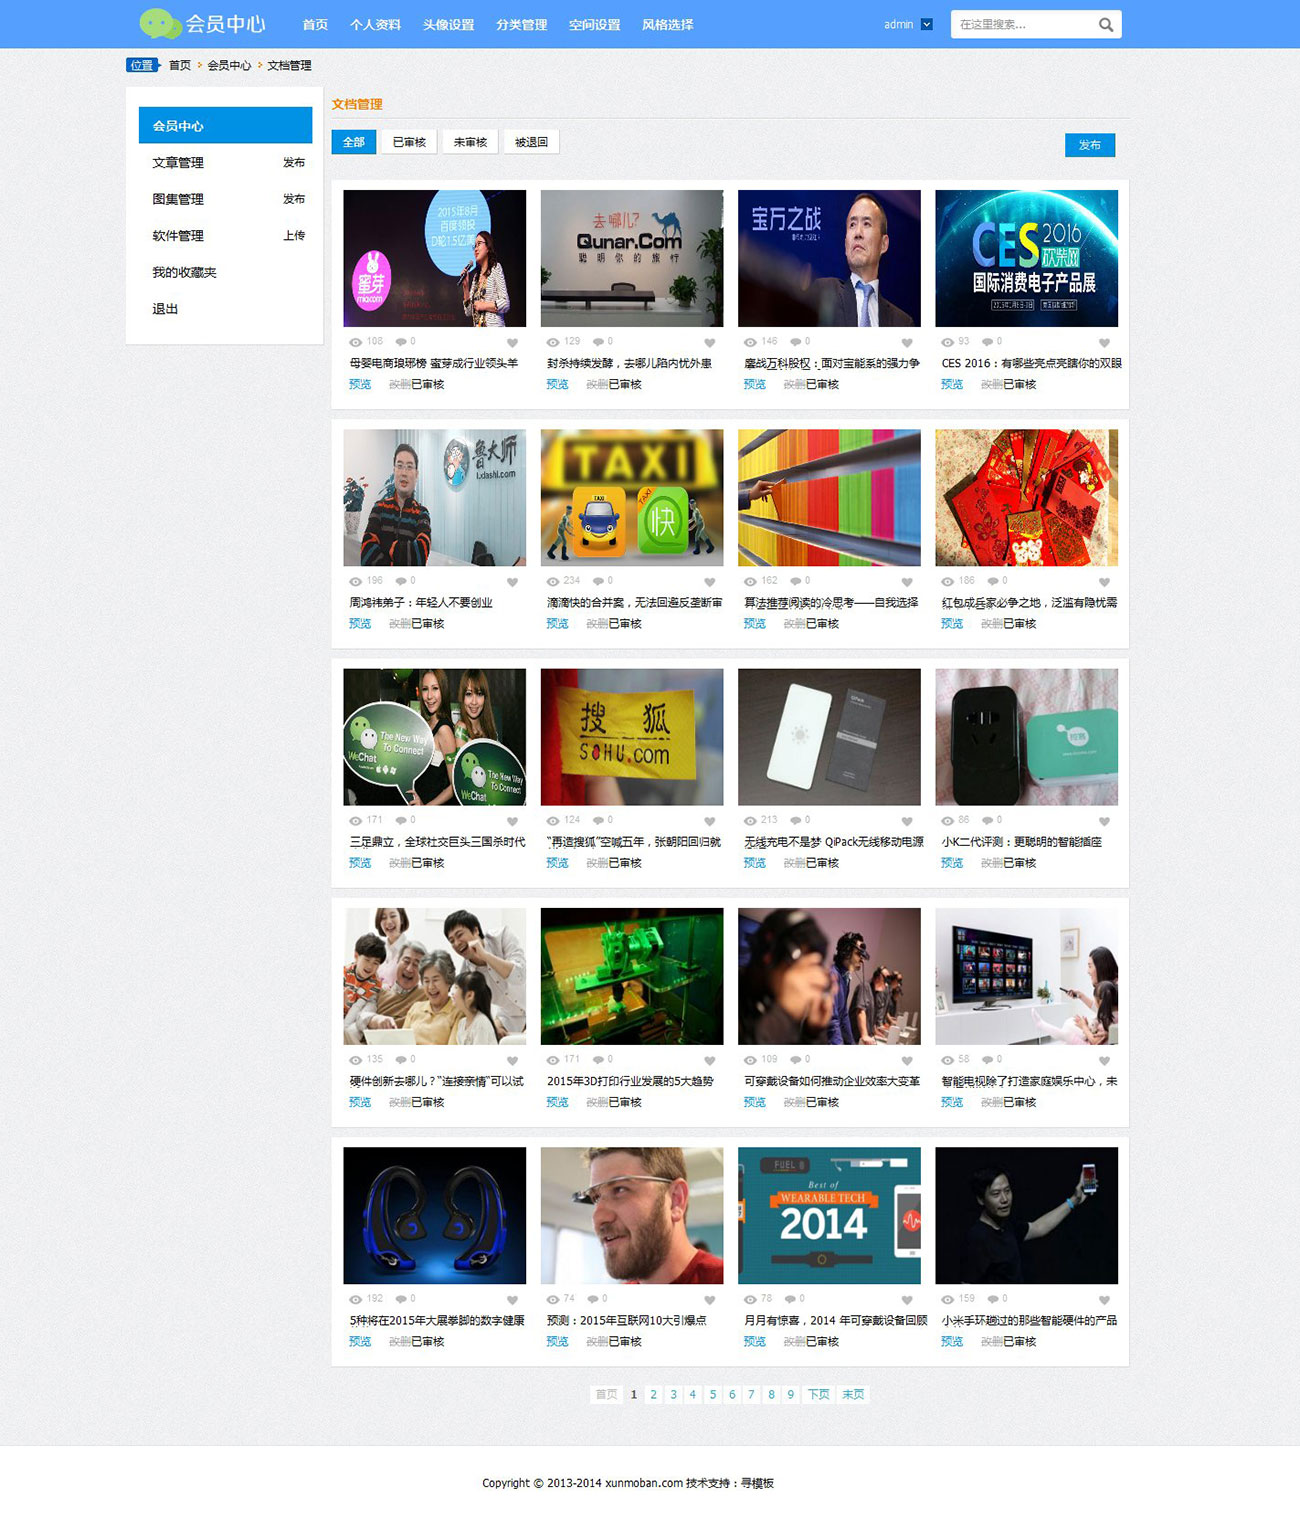Click the search magnifier icon
Viewport: 1300px width, 1519px height.
tap(1105, 25)
